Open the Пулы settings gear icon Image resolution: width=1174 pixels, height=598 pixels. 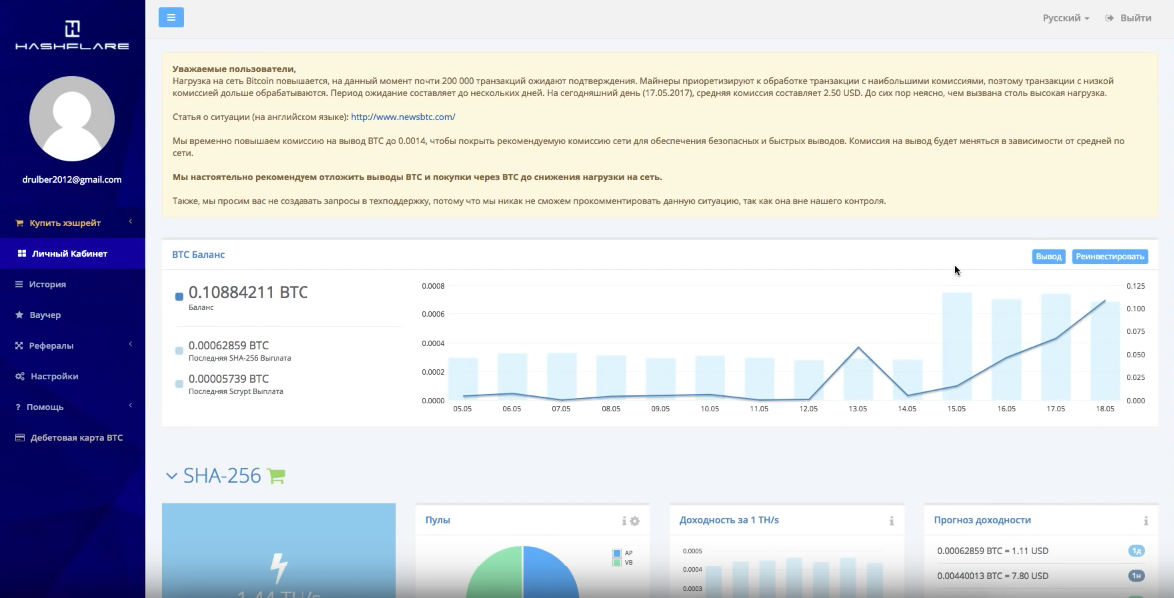point(634,521)
